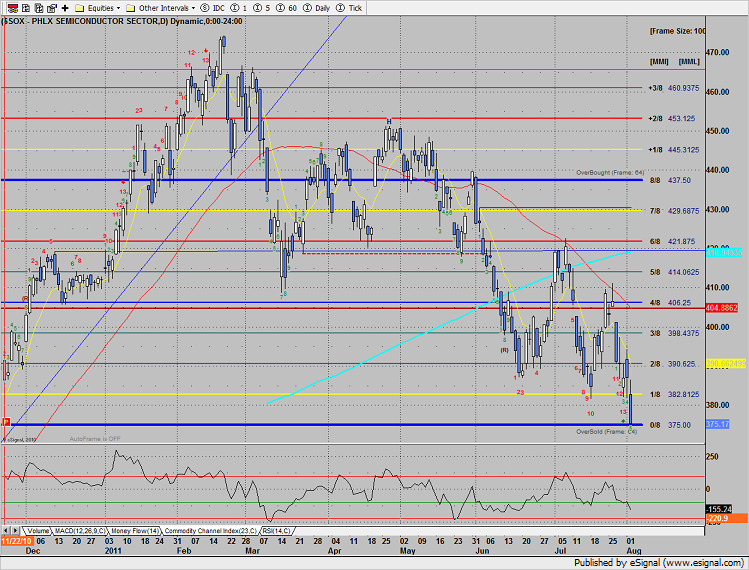Switch to the RSI(14,C) tab
Screen dimensions: 749x570
276,531
